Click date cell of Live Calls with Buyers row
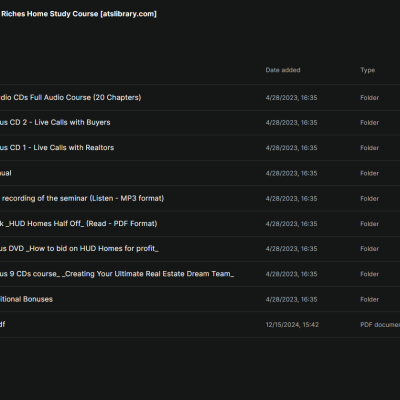The height and width of the screenshot is (400, 400). [x=291, y=123]
